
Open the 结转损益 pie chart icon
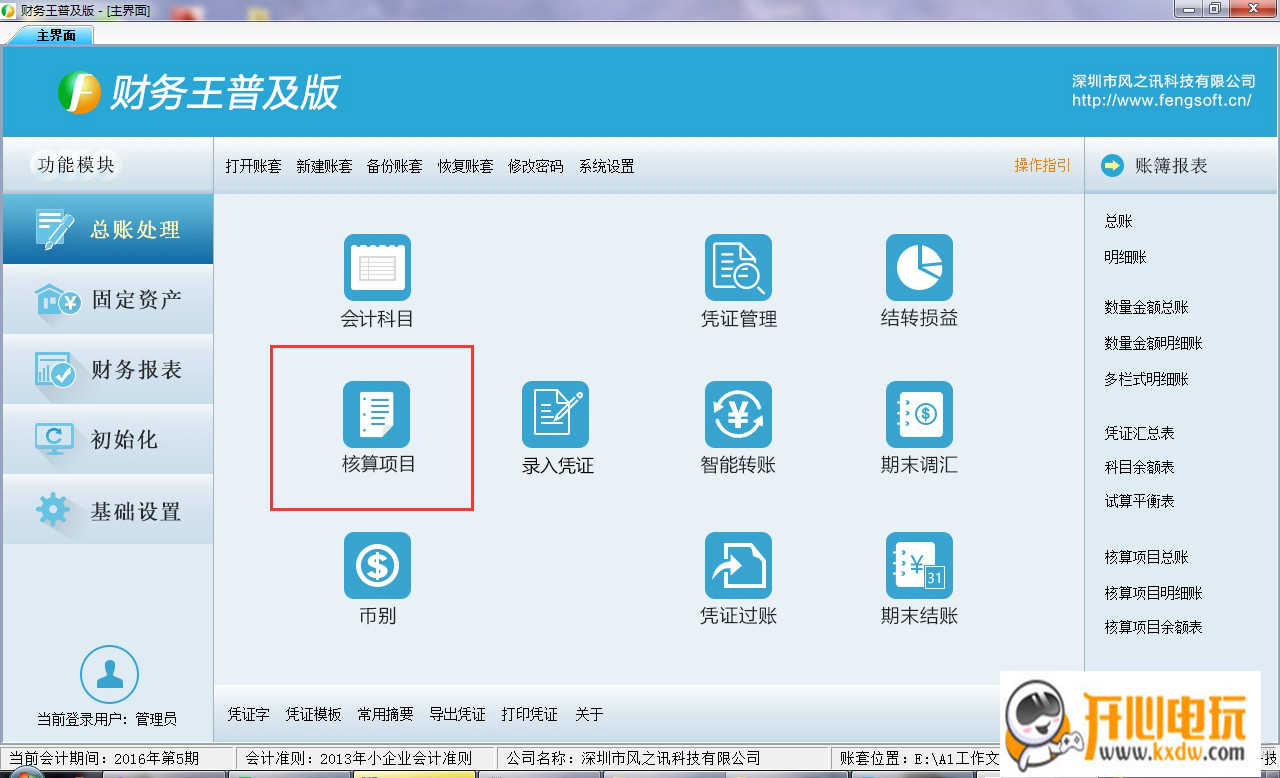[x=919, y=267]
